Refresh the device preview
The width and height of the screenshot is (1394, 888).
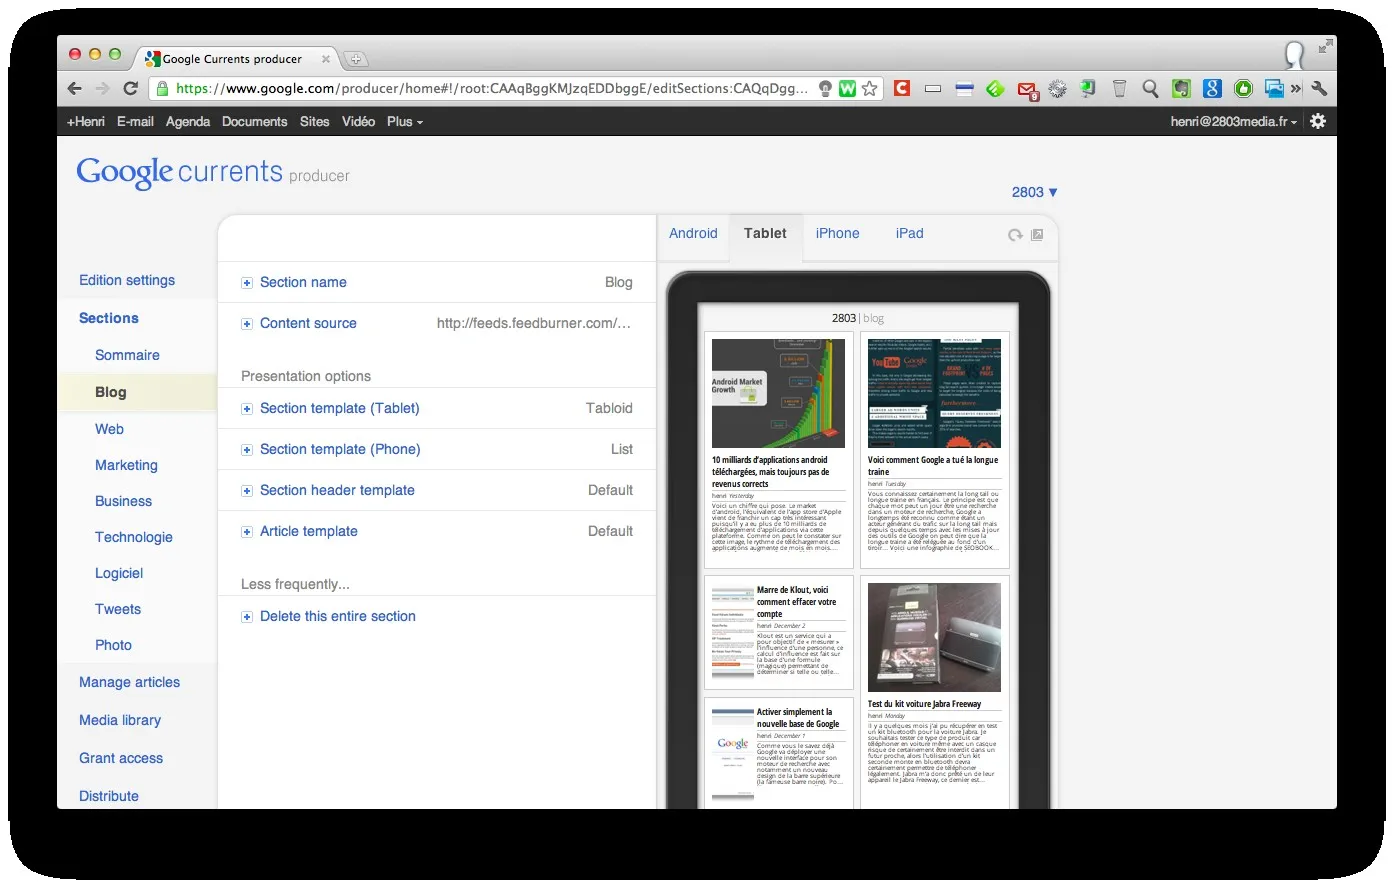(1015, 235)
